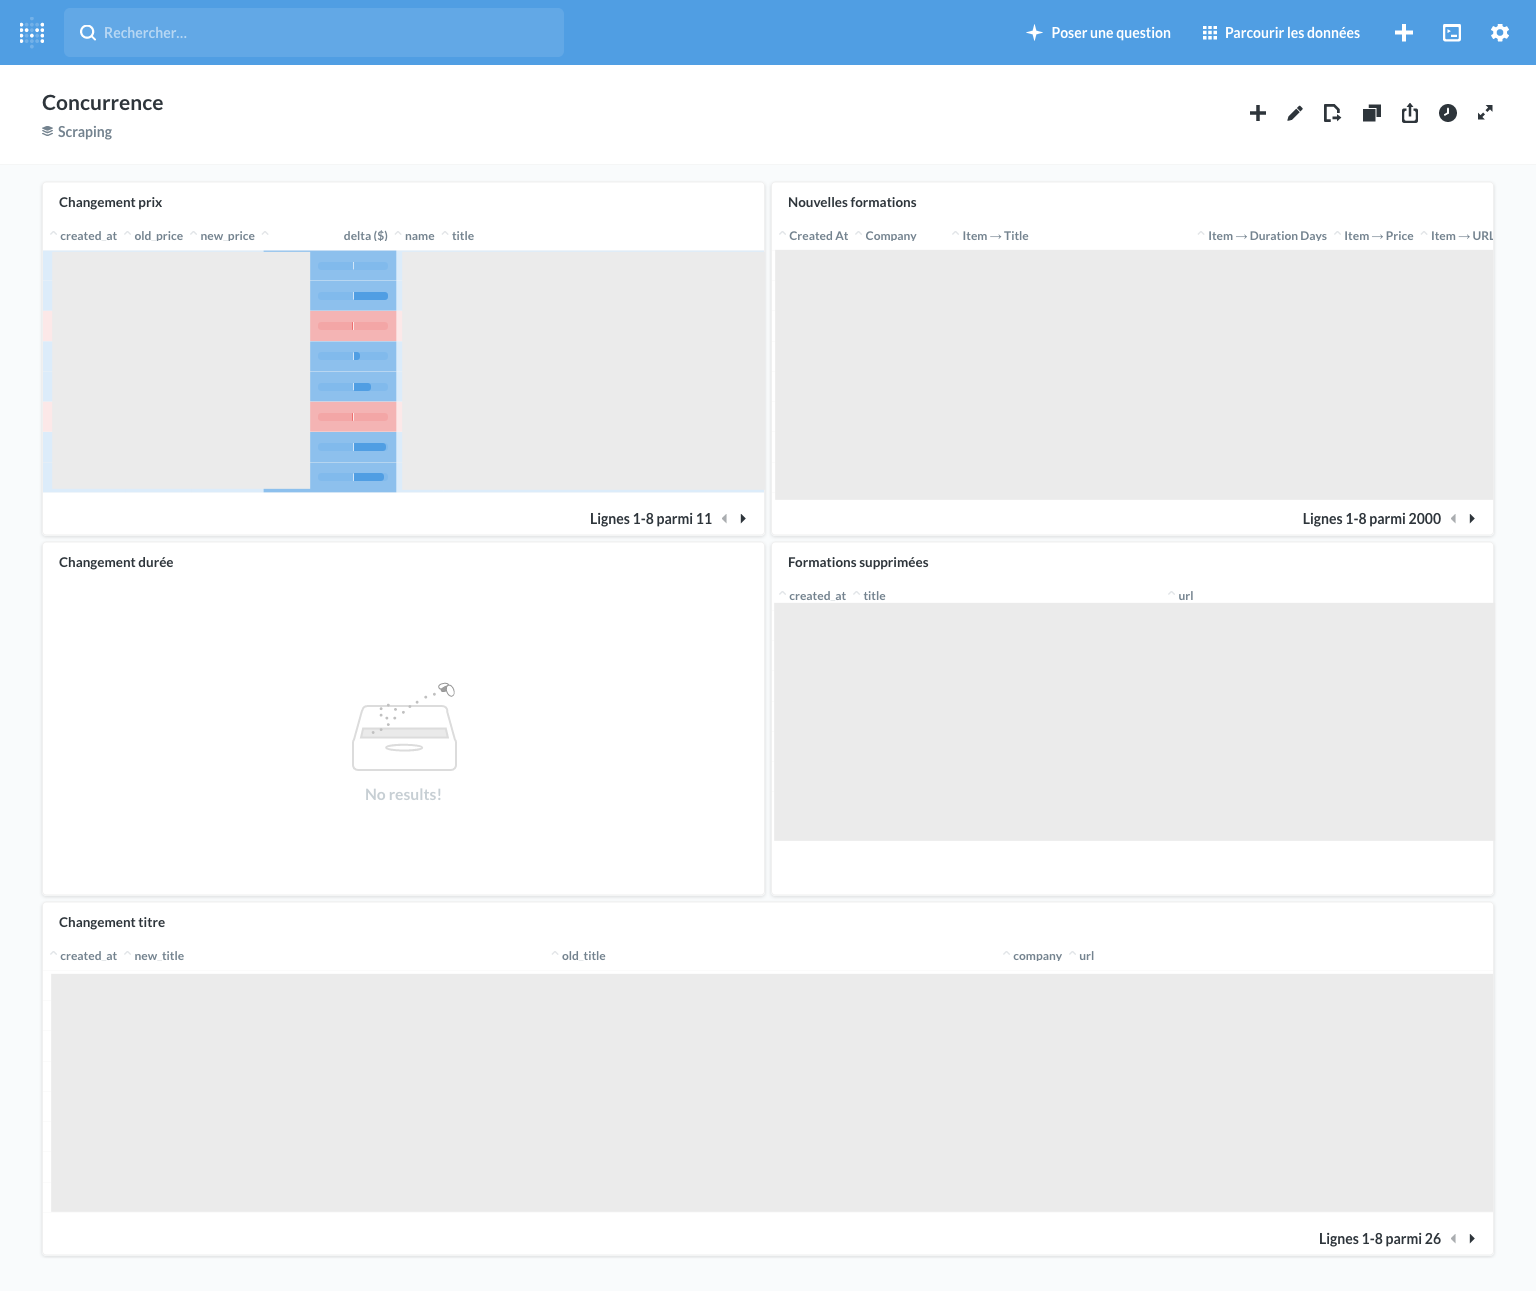Image resolution: width=1536 pixels, height=1291 pixels.
Task: Sort by delta ($) column header
Action: pos(365,236)
